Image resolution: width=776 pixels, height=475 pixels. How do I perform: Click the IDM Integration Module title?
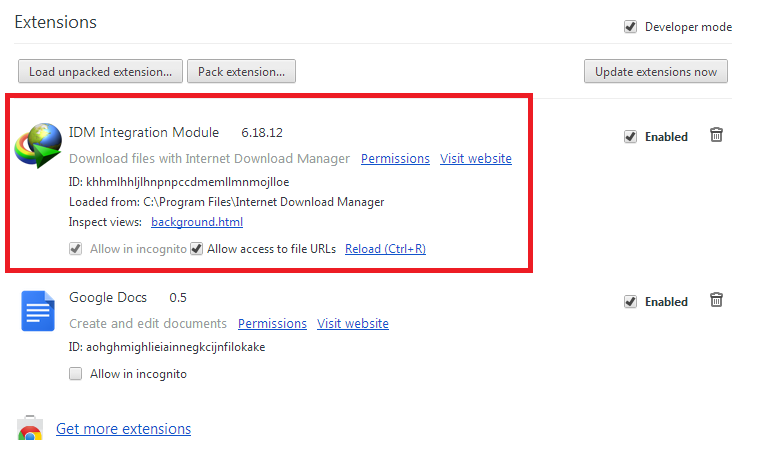(144, 133)
